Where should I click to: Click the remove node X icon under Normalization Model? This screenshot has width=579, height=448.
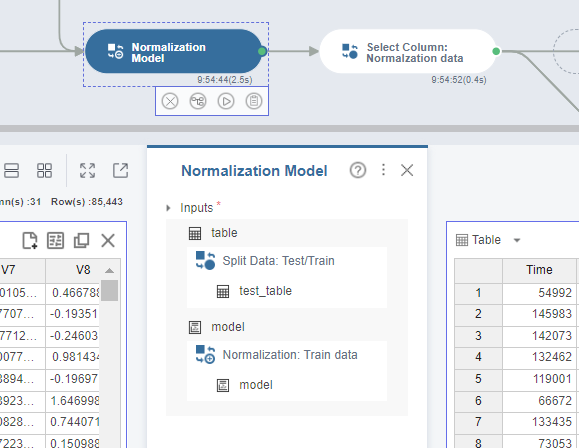pos(170,101)
